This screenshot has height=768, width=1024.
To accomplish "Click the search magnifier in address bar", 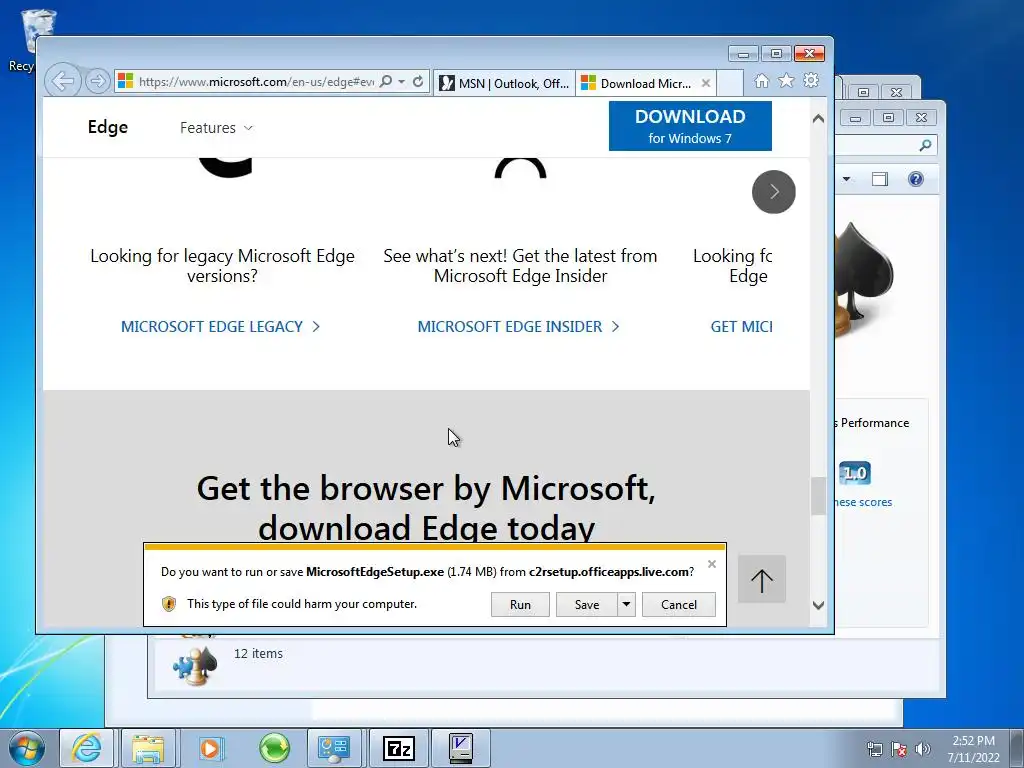I will point(386,82).
